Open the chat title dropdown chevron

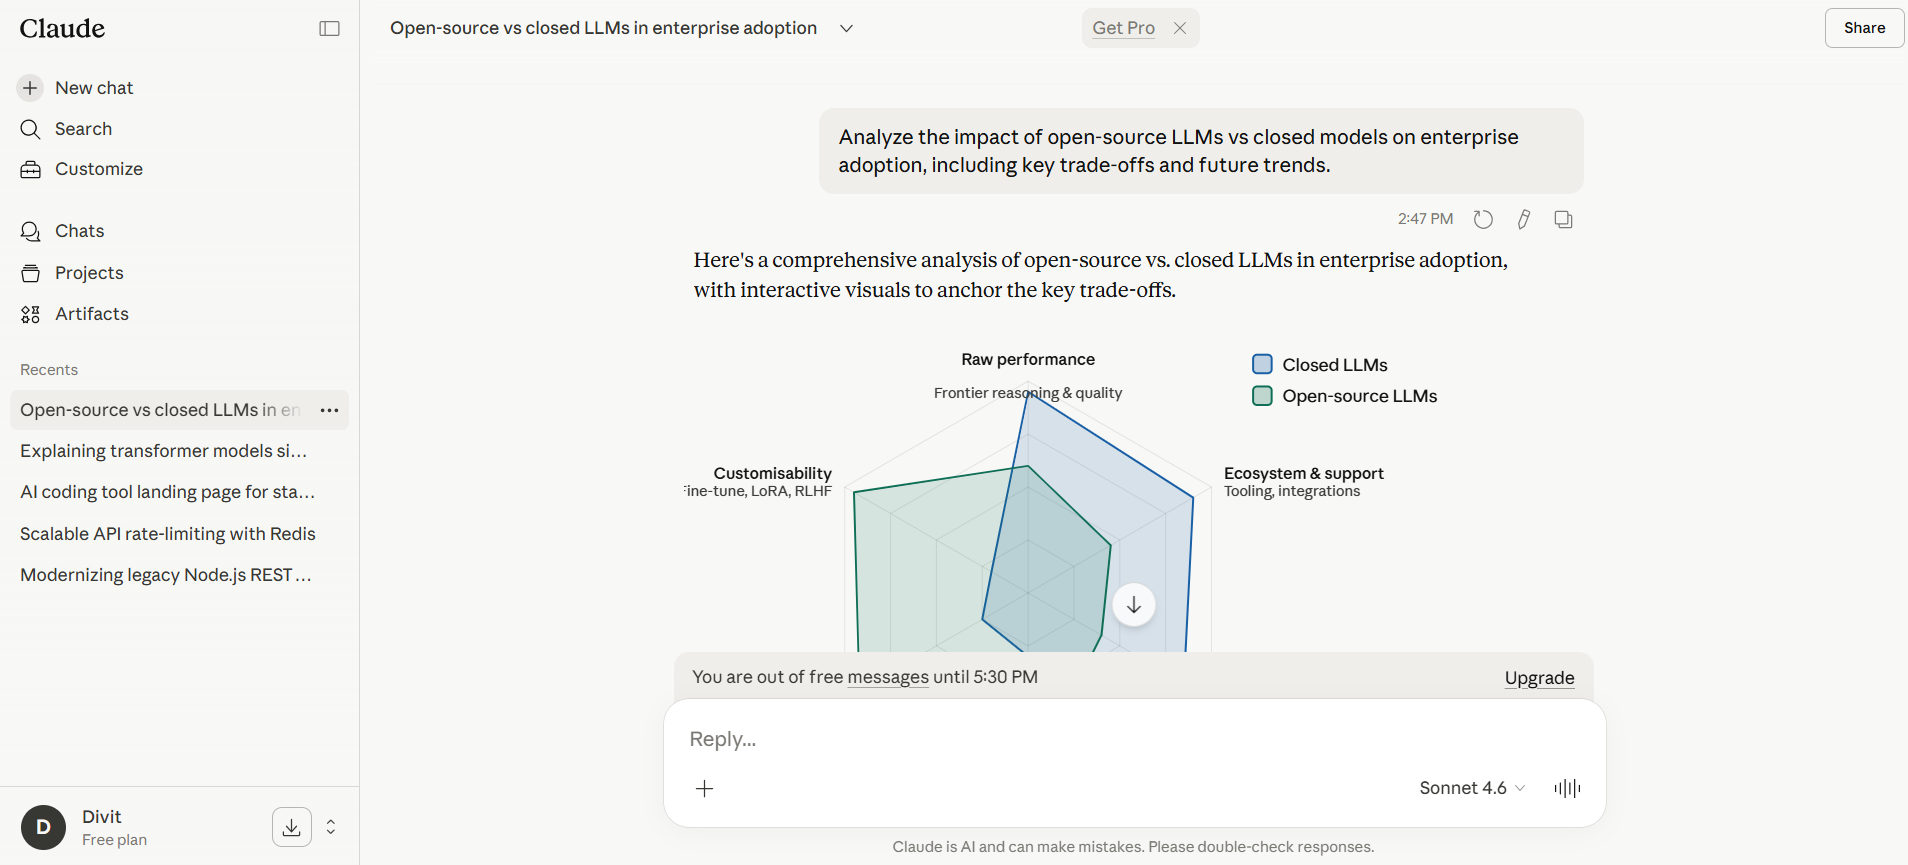(x=846, y=28)
